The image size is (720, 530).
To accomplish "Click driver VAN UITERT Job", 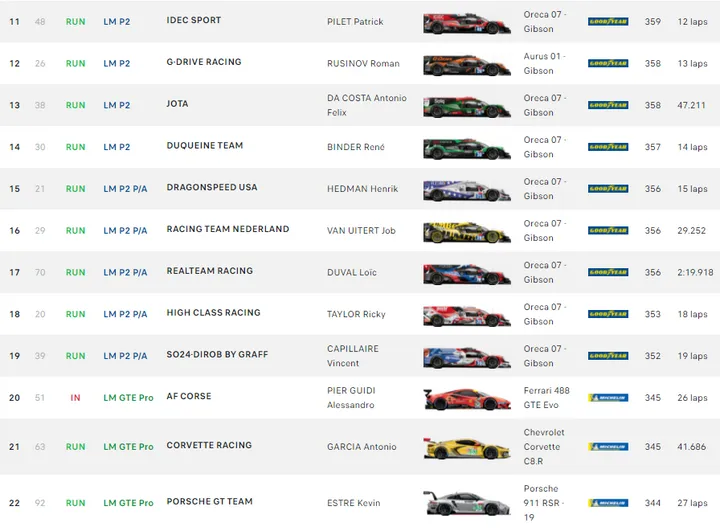I will pos(361,231).
